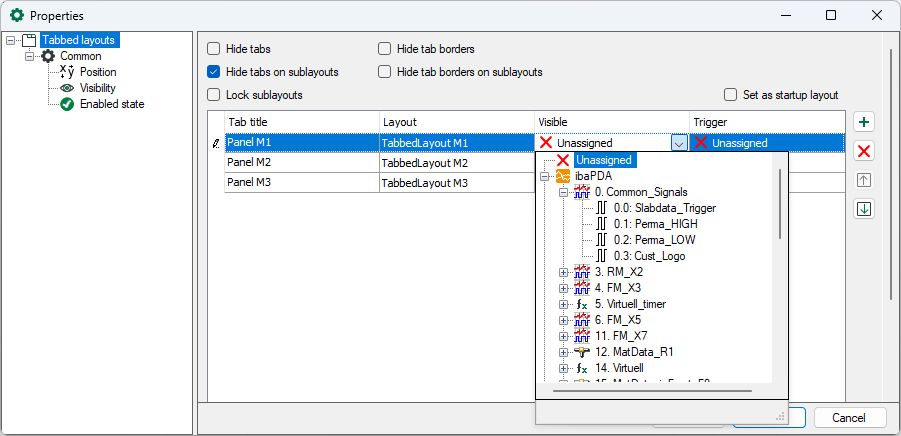Click the move down arrow button
Image resolution: width=901 pixels, height=436 pixels.
click(865, 209)
